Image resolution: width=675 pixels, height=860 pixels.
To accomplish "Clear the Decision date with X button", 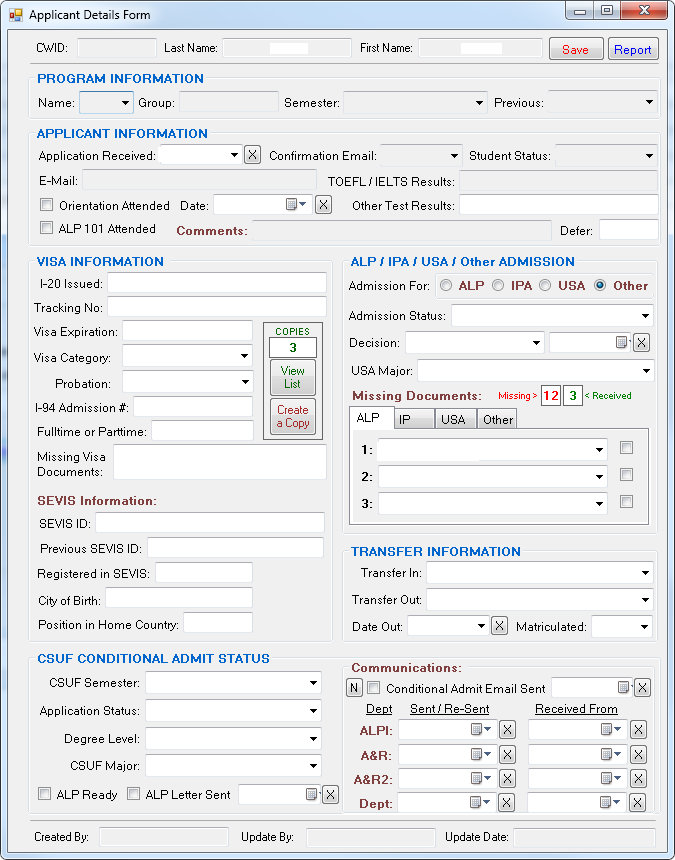I will coord(642,343).
